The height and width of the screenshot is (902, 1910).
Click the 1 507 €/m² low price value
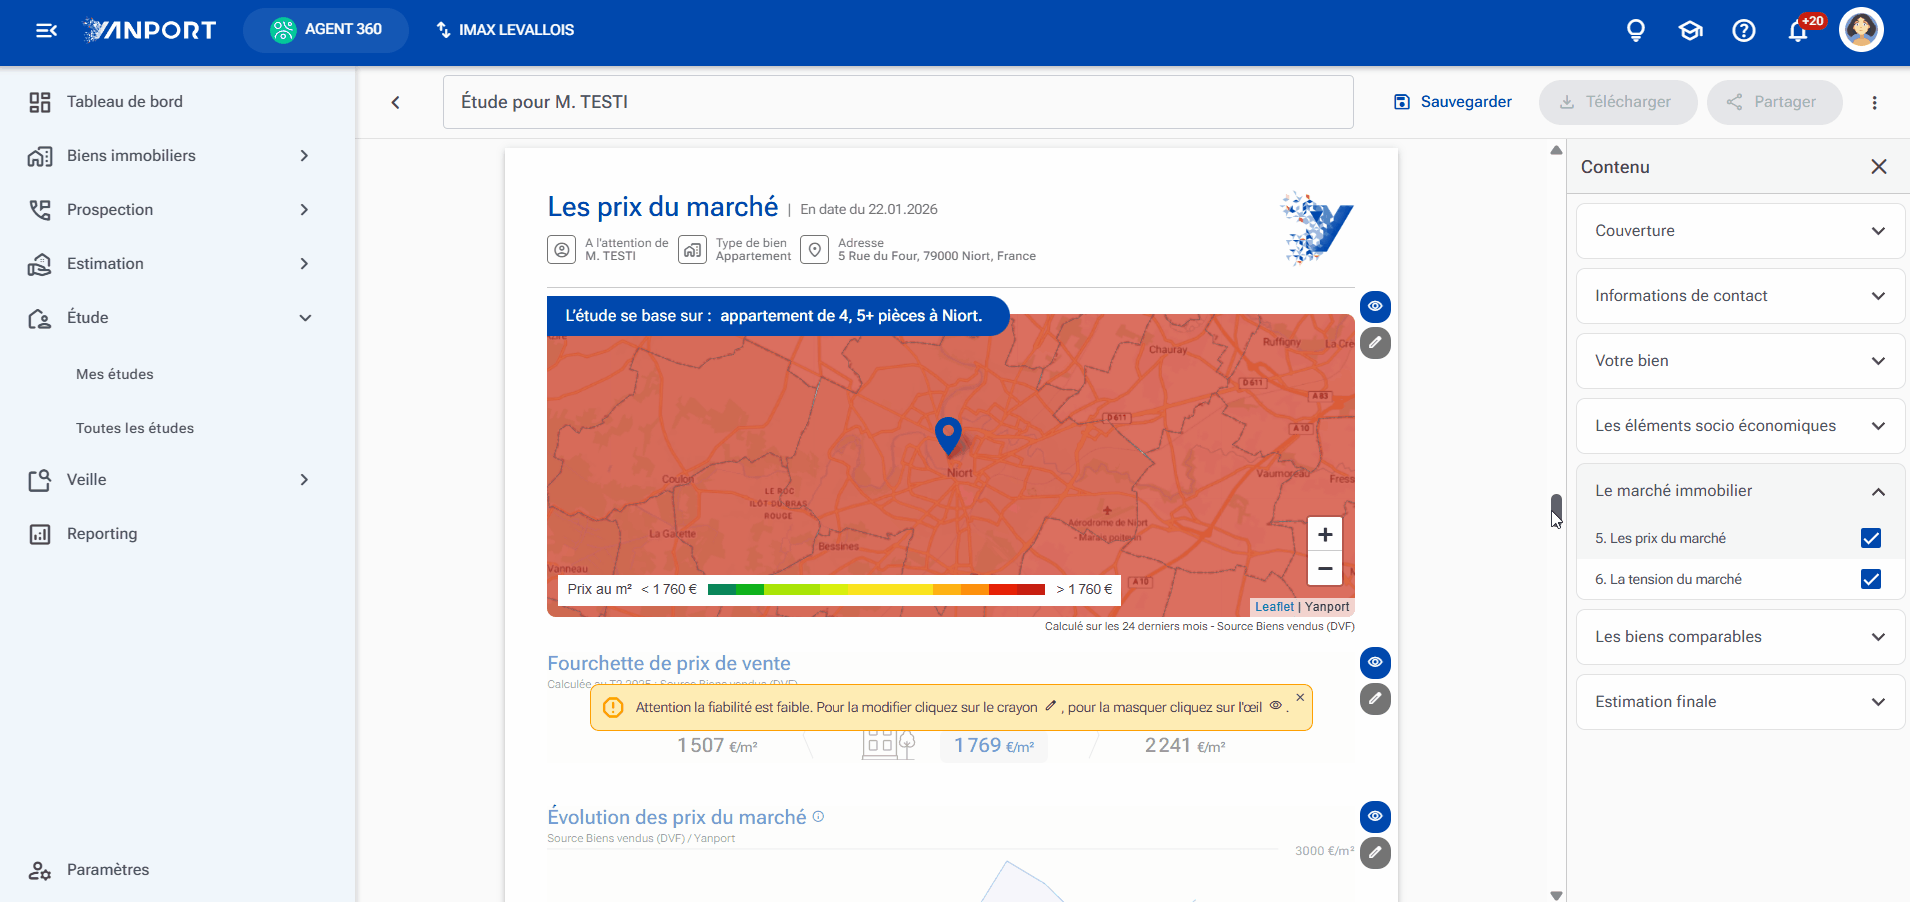pyautogui.click(x=717, y=746)
